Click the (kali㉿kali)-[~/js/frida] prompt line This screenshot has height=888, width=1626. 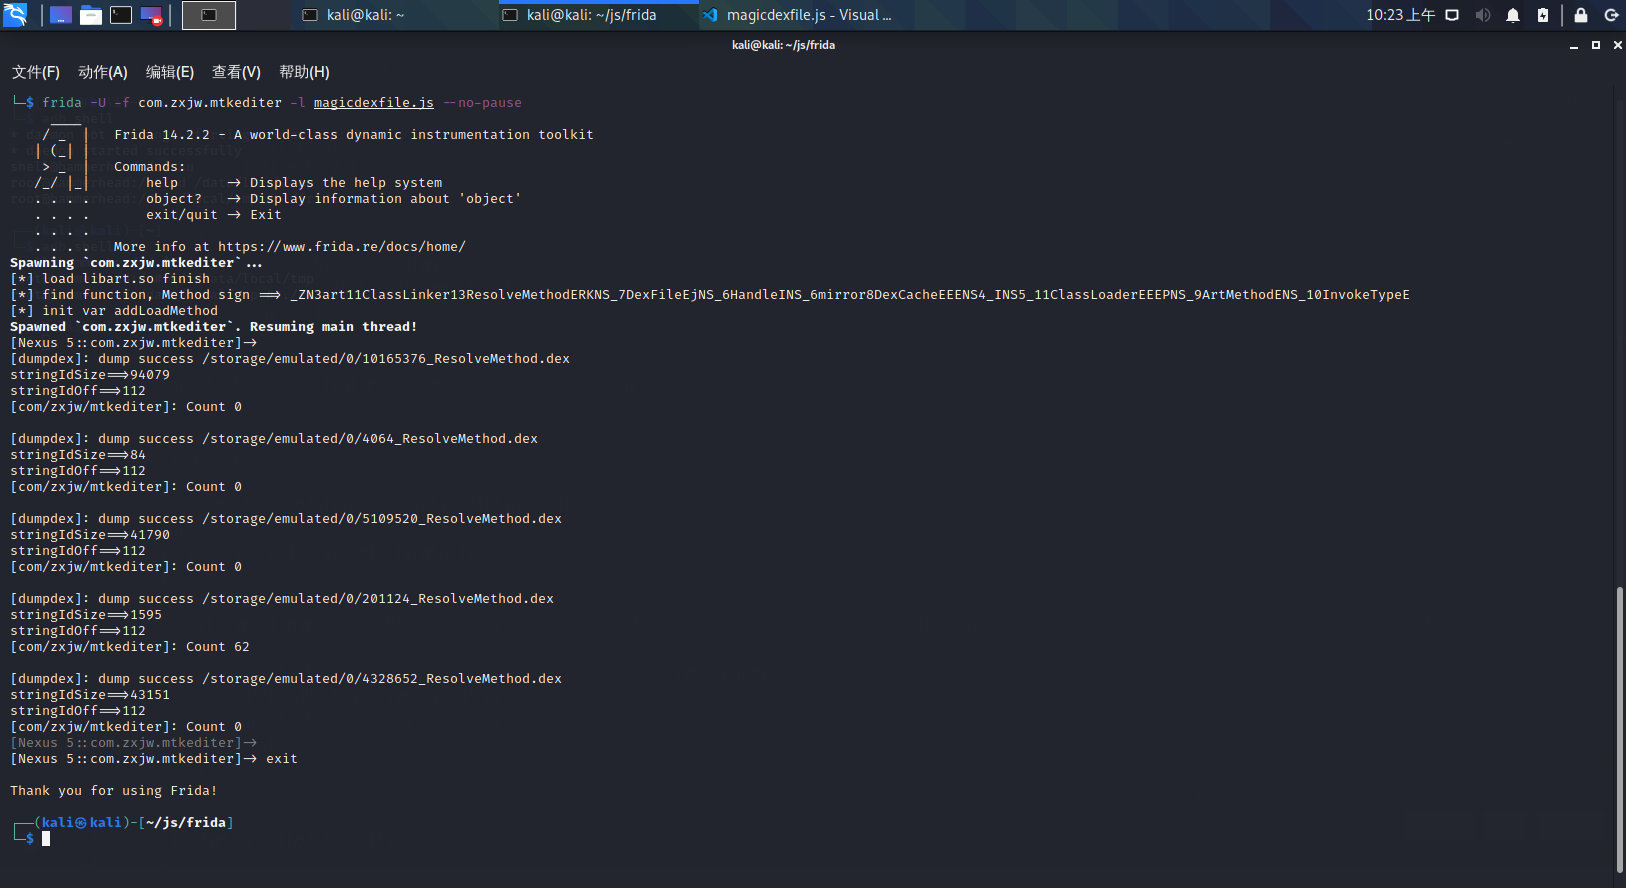point(124,823)
